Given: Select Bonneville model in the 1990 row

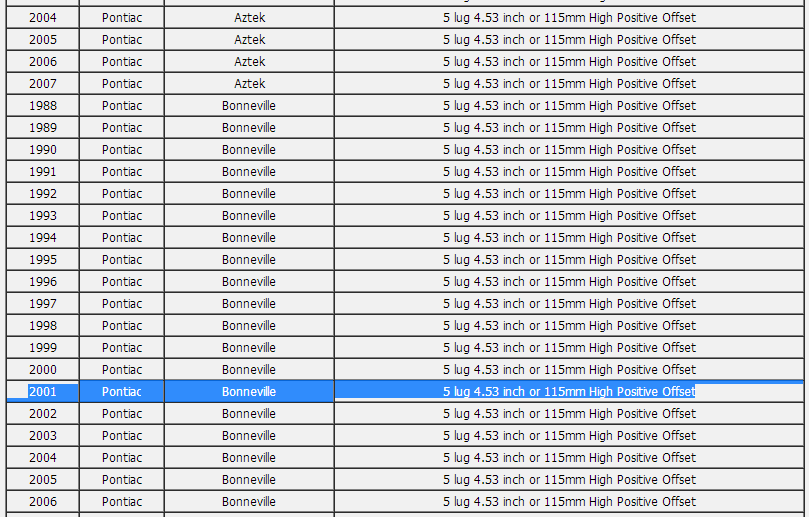Looking at the screenshot, I should 249,150.
